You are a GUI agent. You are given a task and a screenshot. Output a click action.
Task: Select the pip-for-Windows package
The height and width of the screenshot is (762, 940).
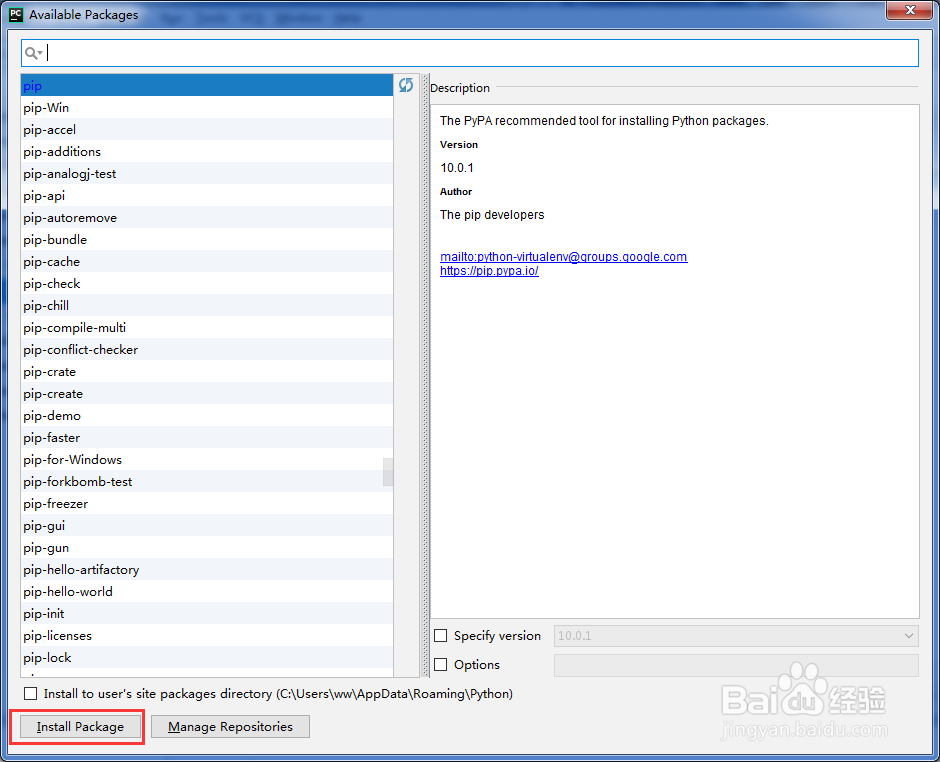[x=207, y=460]
